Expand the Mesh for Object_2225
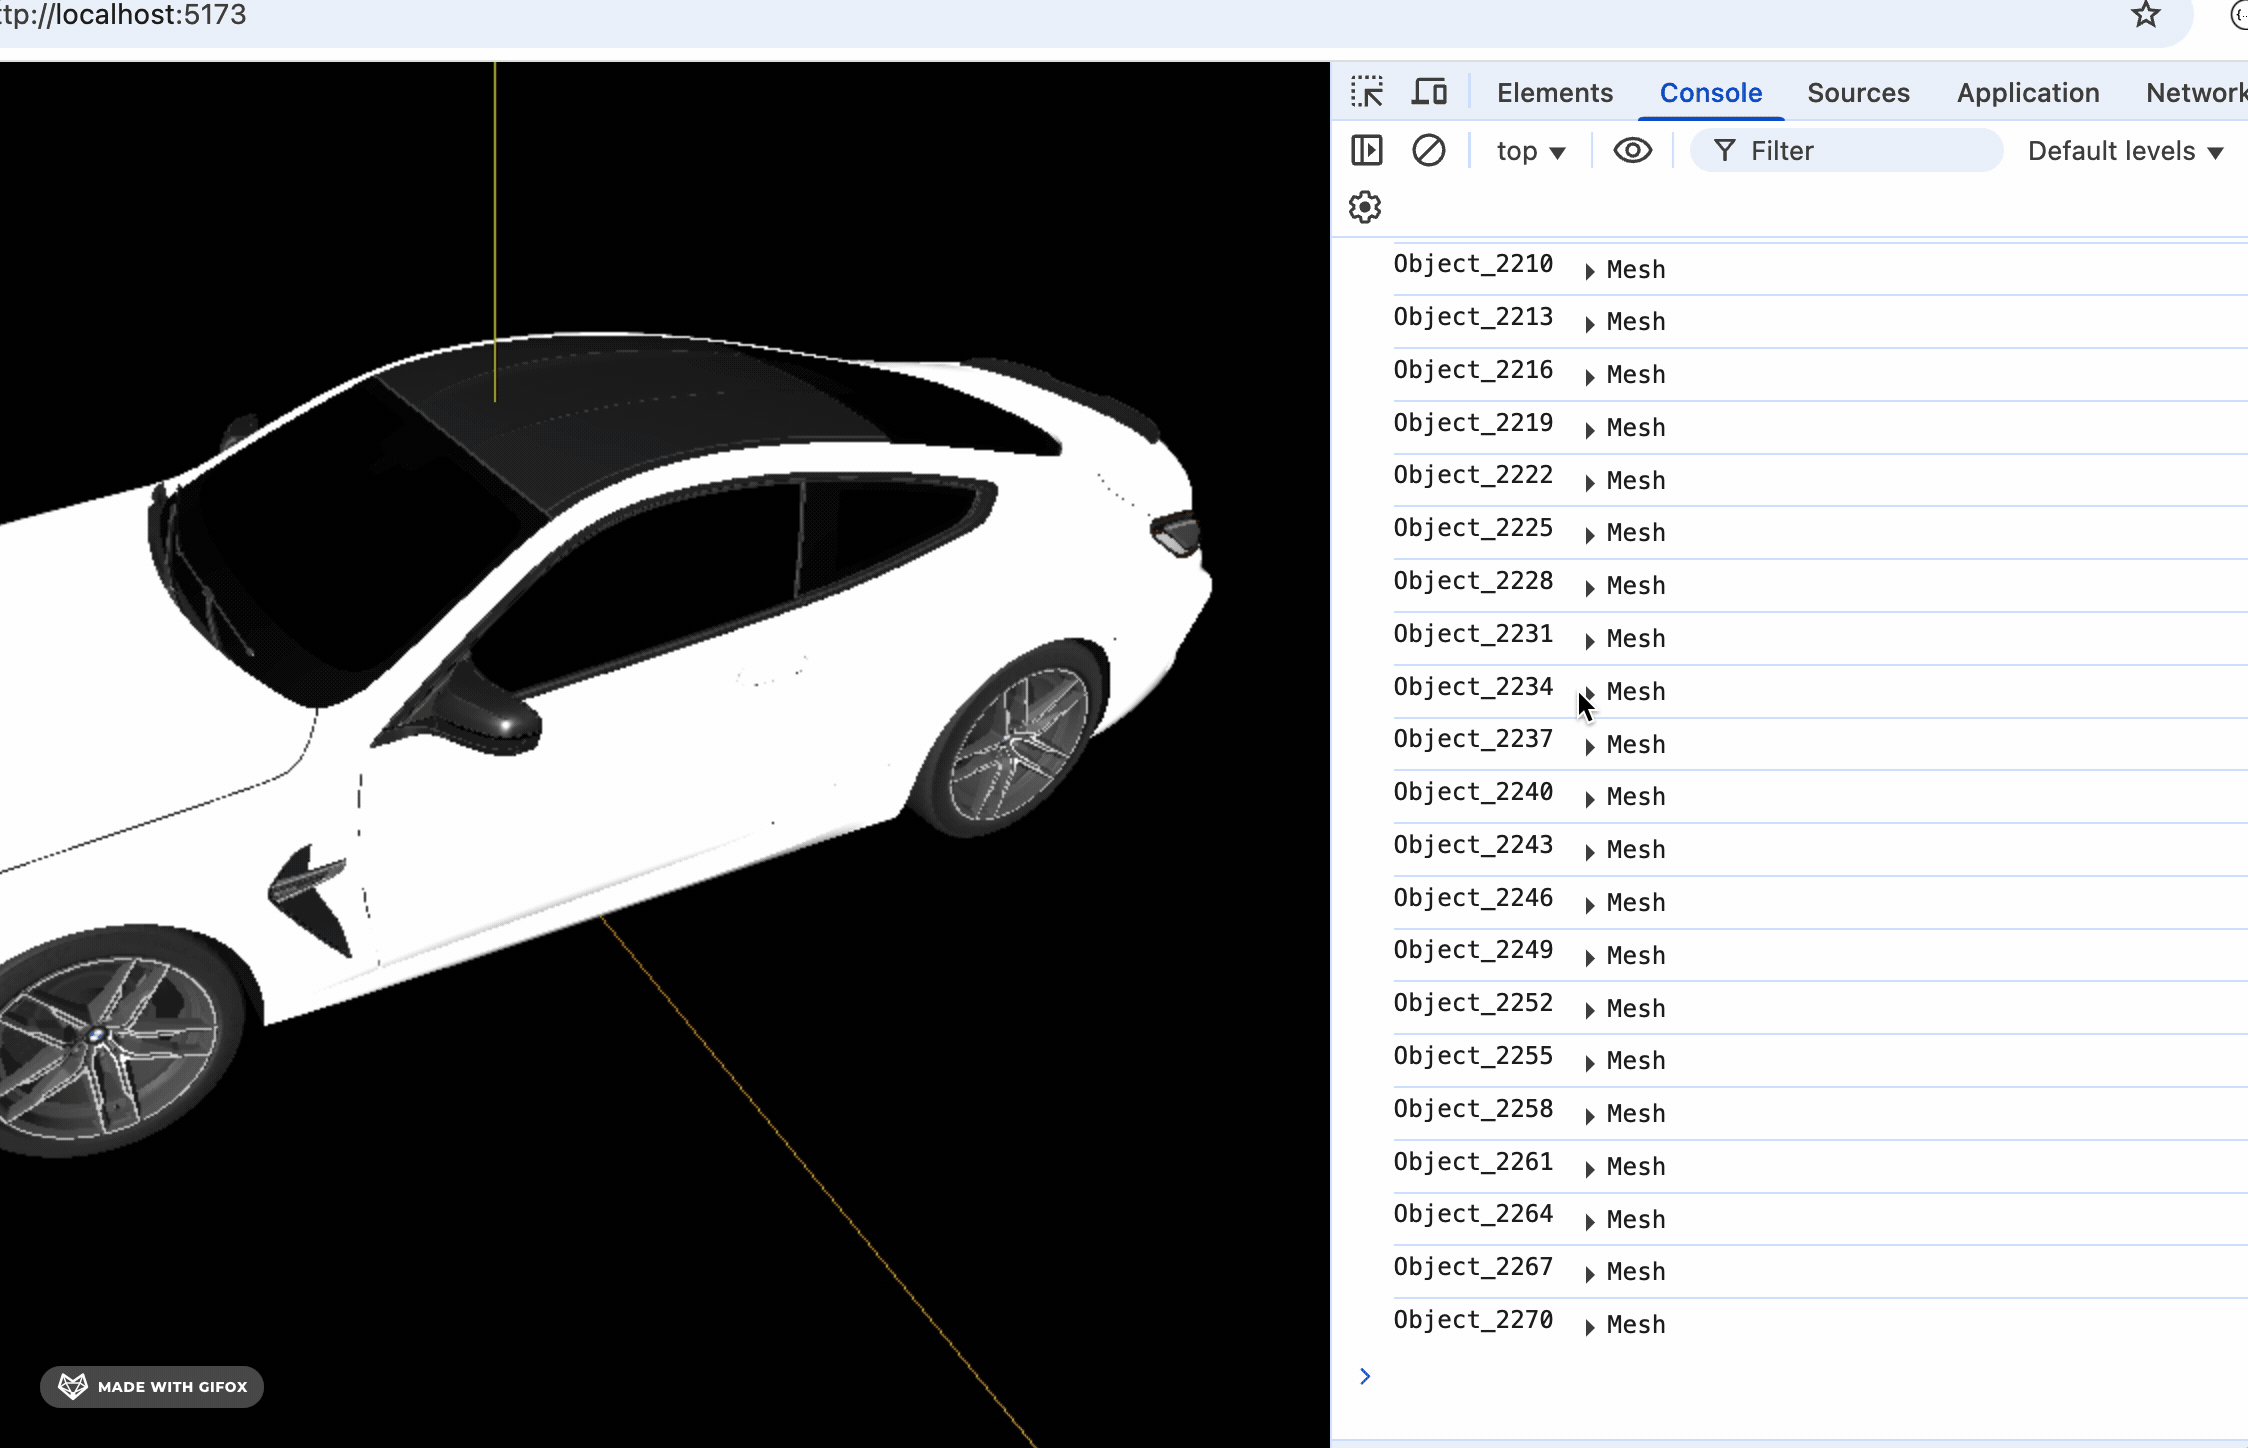 click(1589, 535)
